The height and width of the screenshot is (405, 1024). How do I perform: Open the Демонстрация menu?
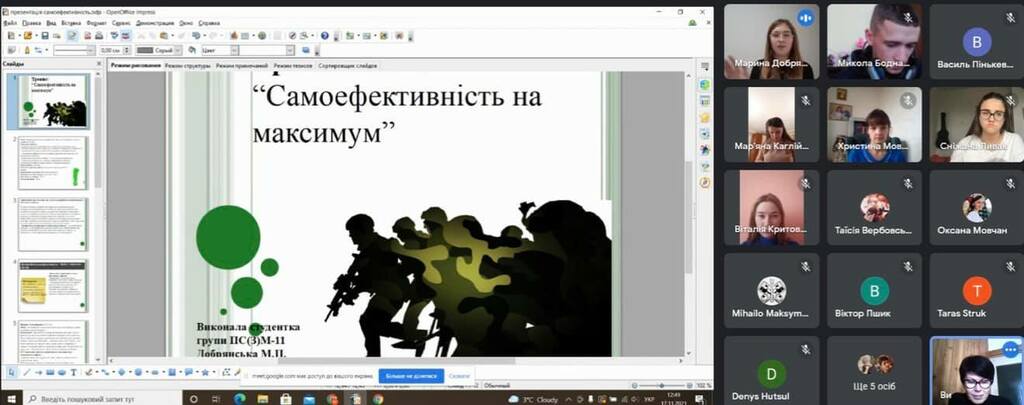155,21
